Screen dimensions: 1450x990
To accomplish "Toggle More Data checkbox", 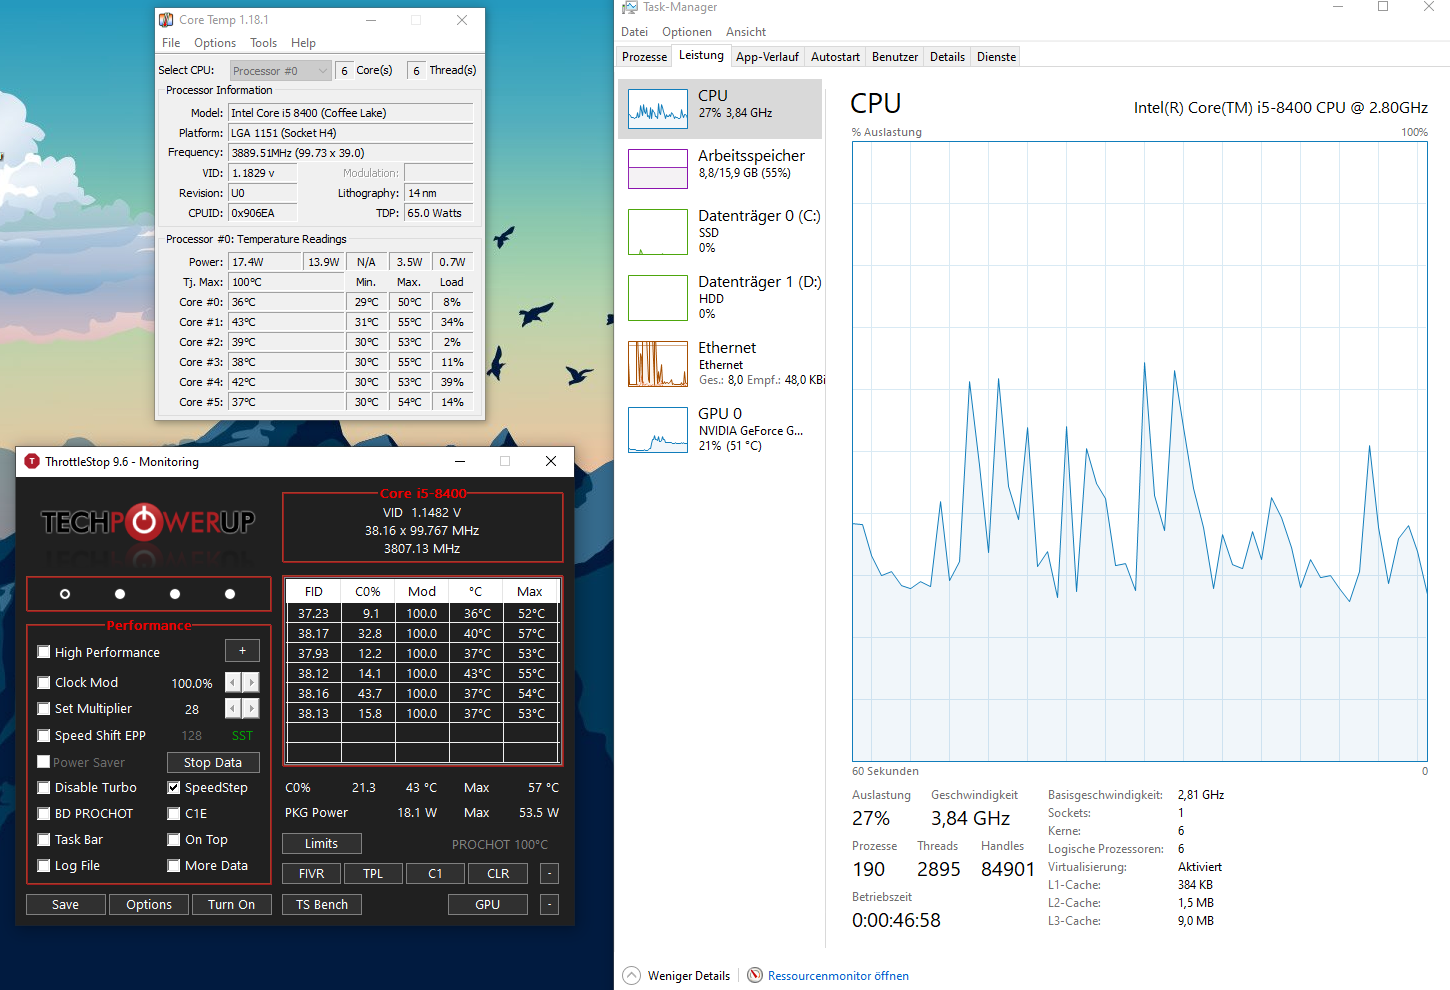I will 174,865.
